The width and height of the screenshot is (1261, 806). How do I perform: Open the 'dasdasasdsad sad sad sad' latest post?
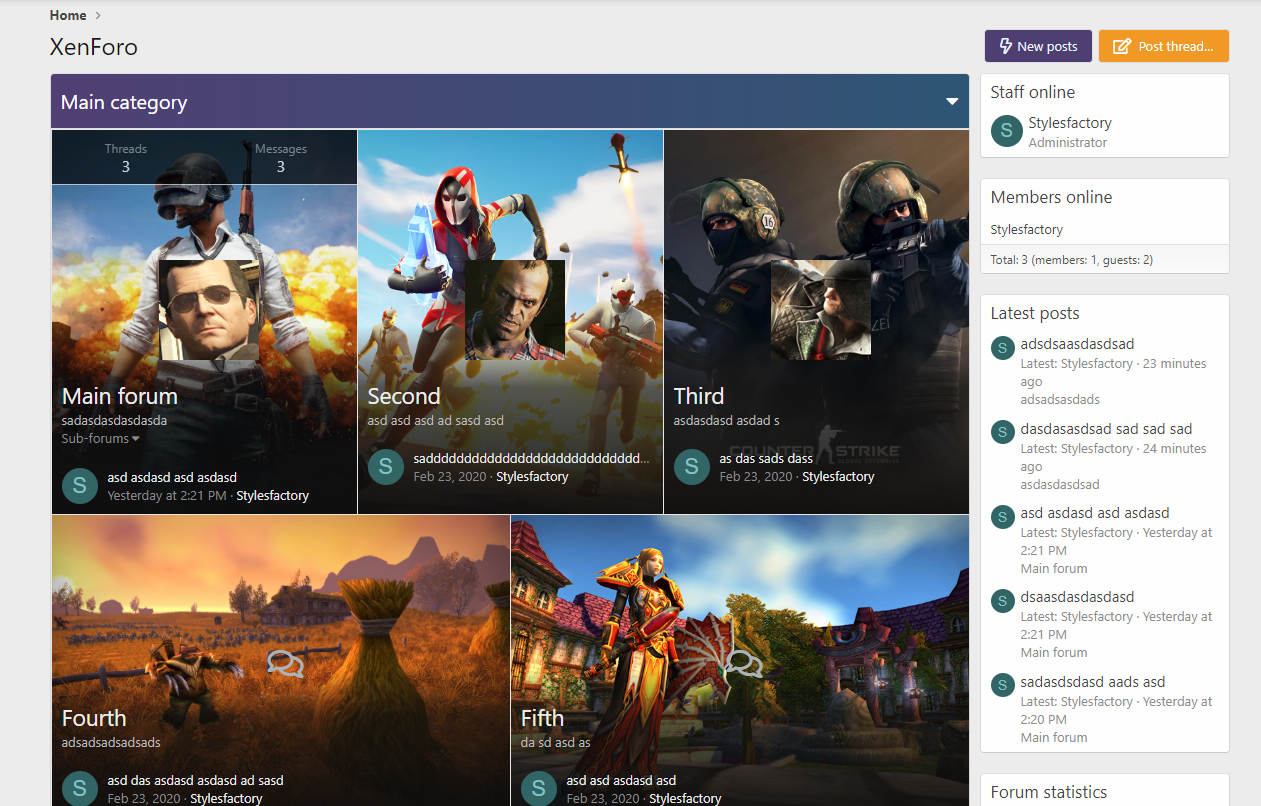[1106, 429]
